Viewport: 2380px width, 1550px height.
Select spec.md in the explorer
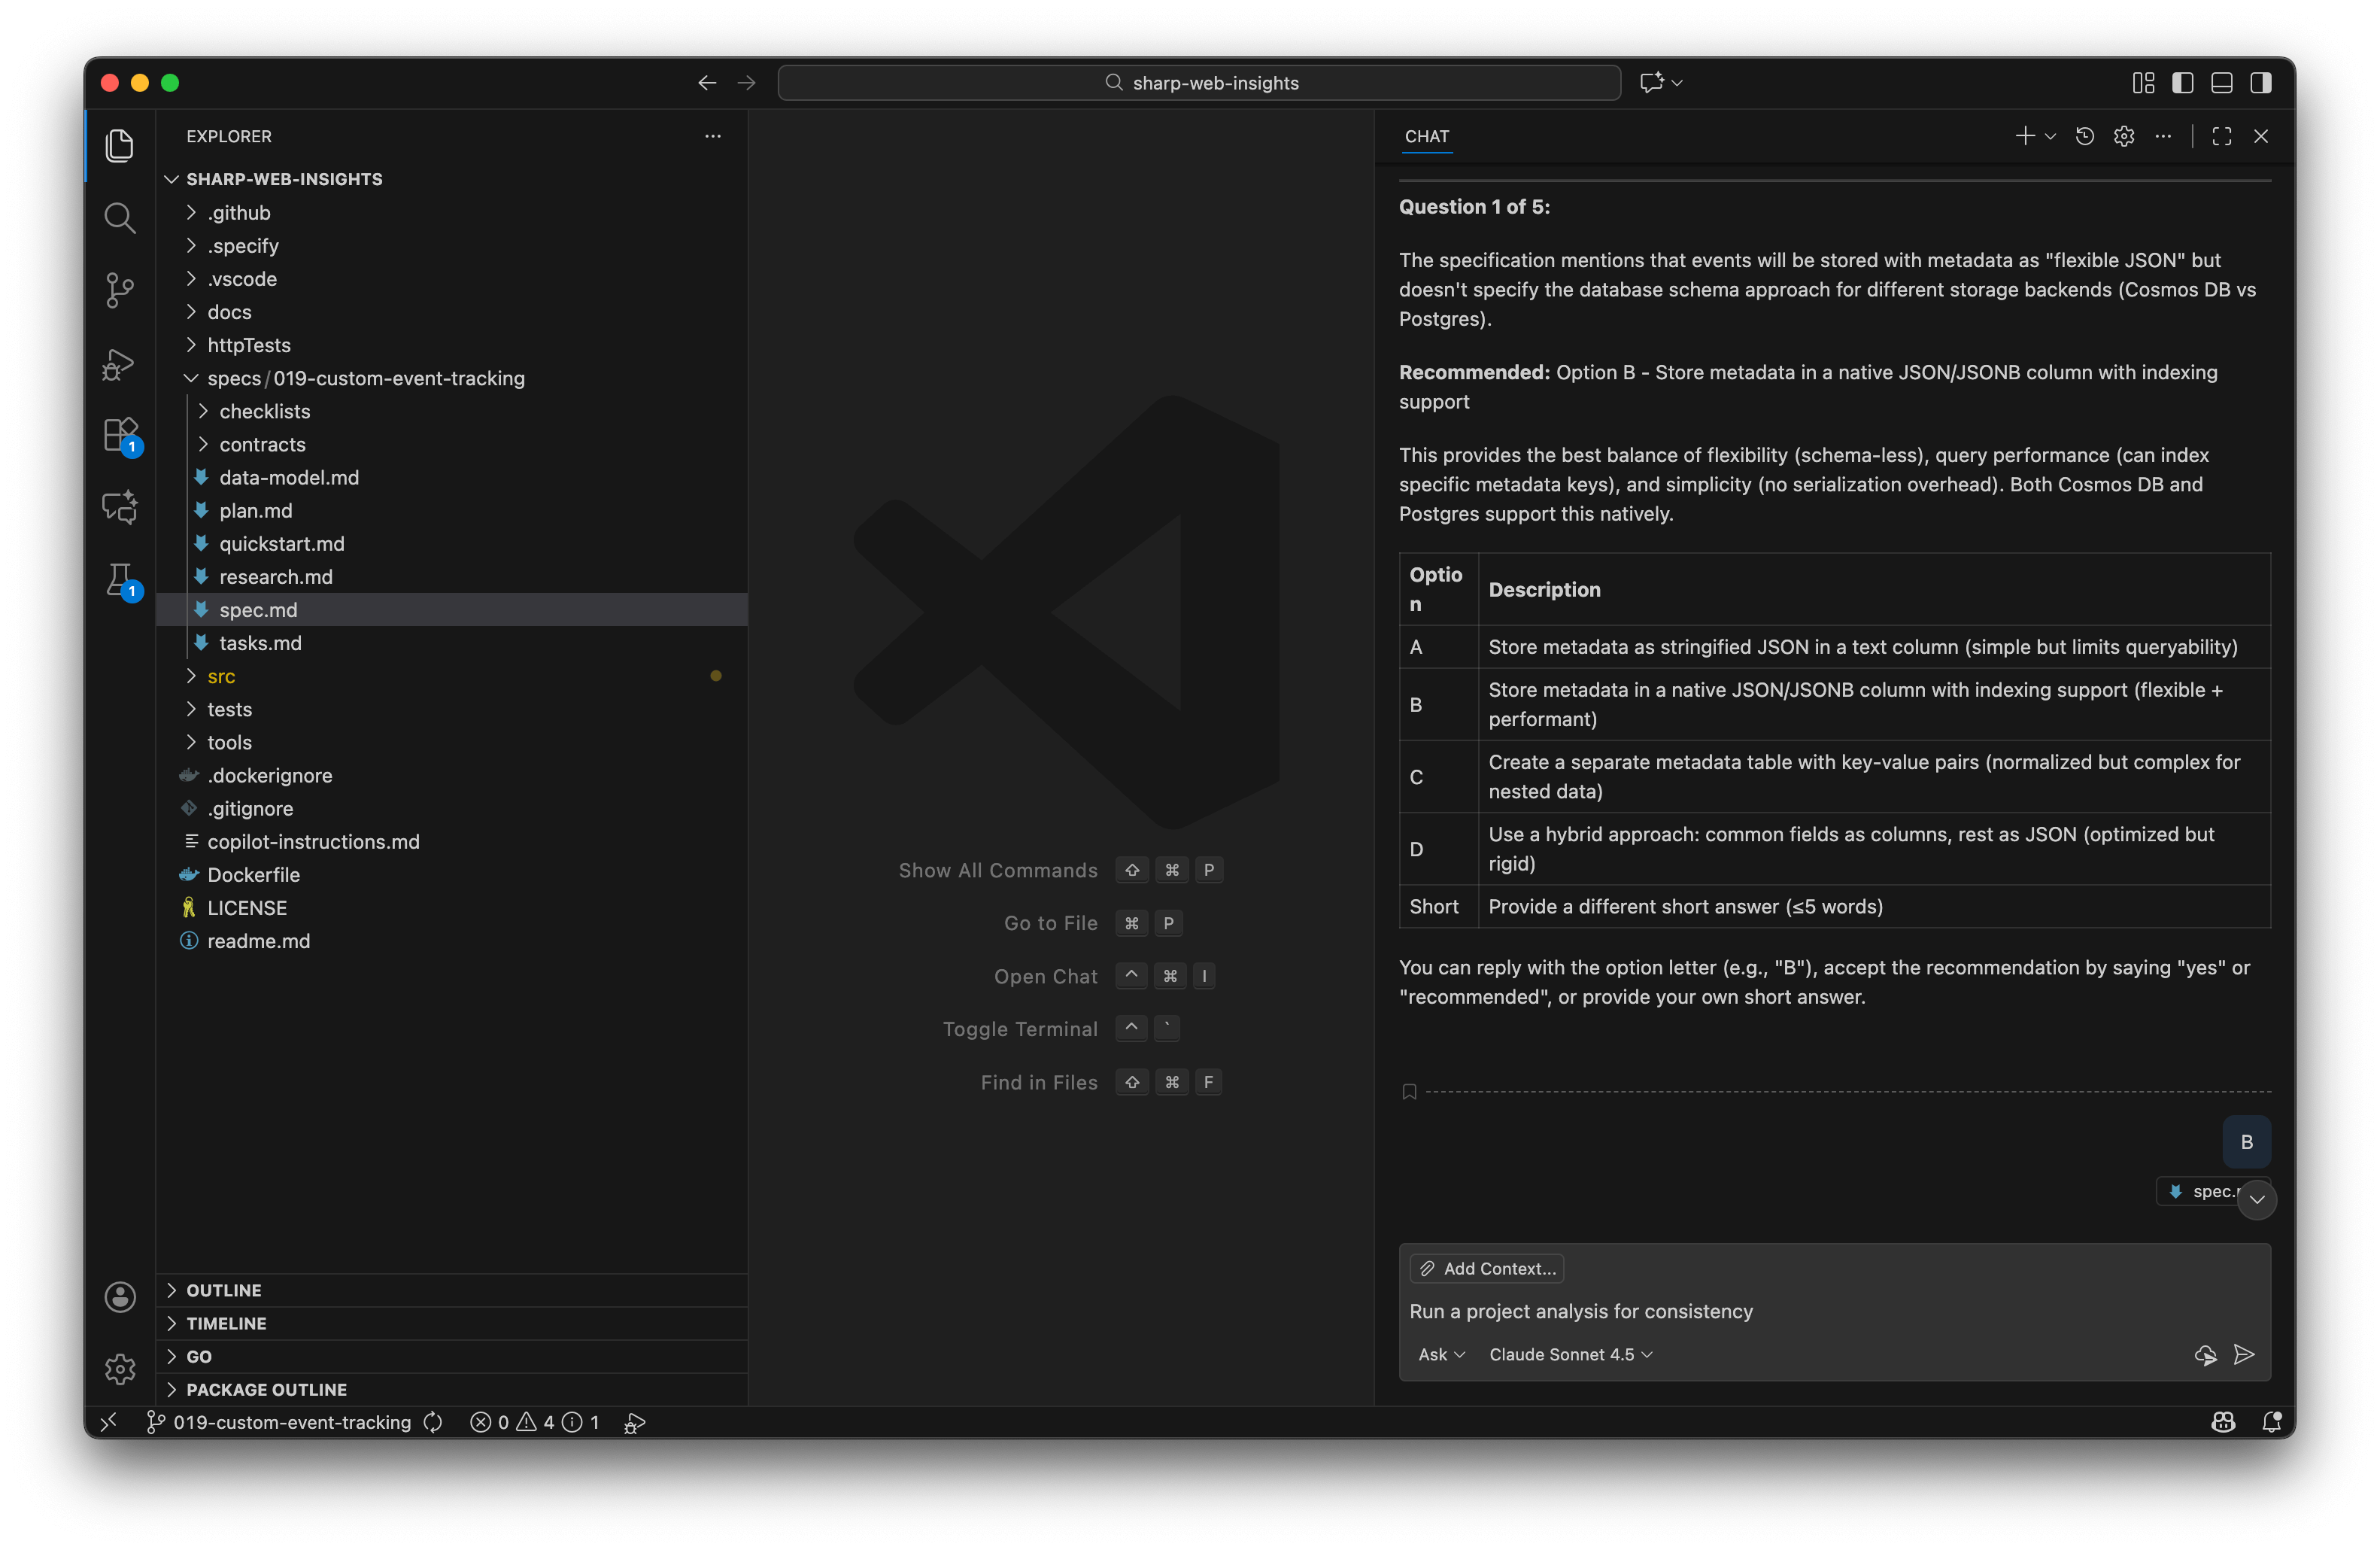coord(258,610)
